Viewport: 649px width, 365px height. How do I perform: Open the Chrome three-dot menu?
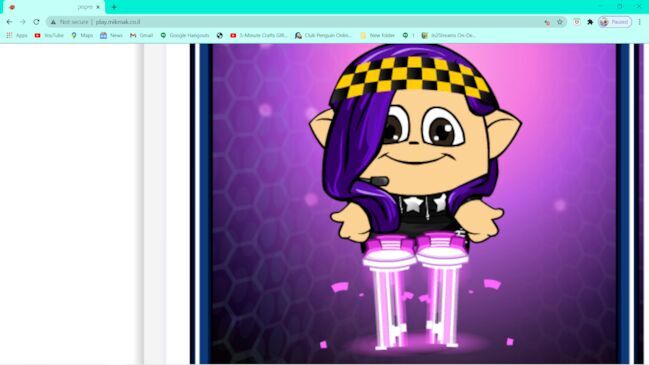click(639, 22)
